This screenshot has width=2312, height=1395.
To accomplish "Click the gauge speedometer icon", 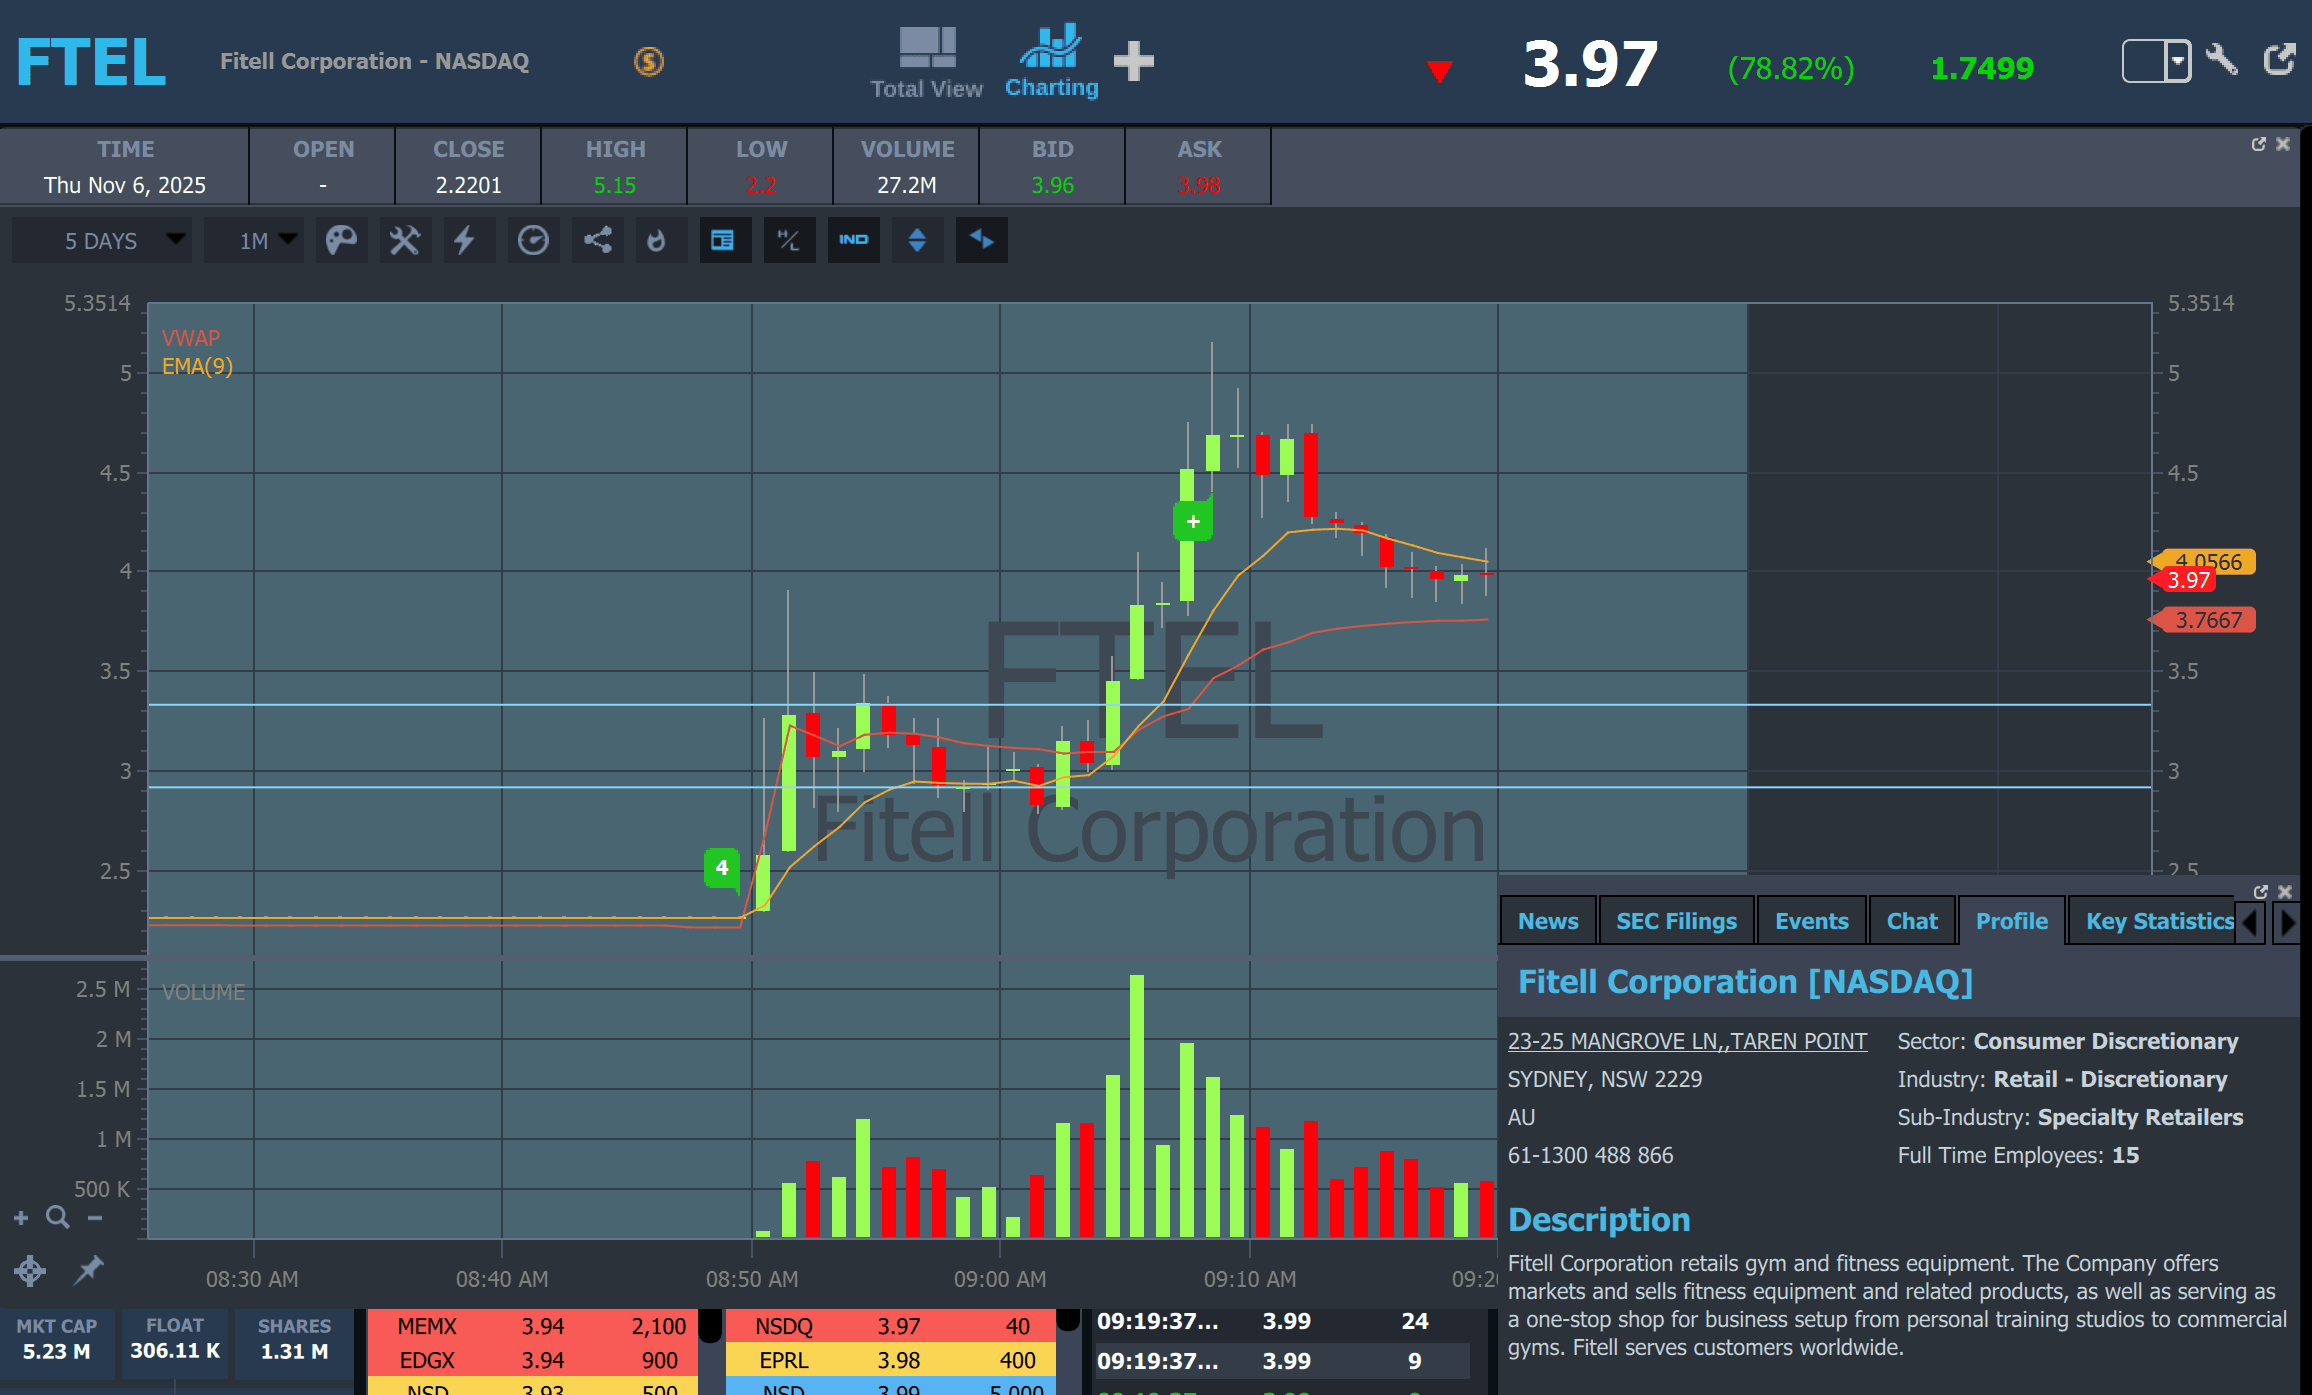I will pos(533,240).
